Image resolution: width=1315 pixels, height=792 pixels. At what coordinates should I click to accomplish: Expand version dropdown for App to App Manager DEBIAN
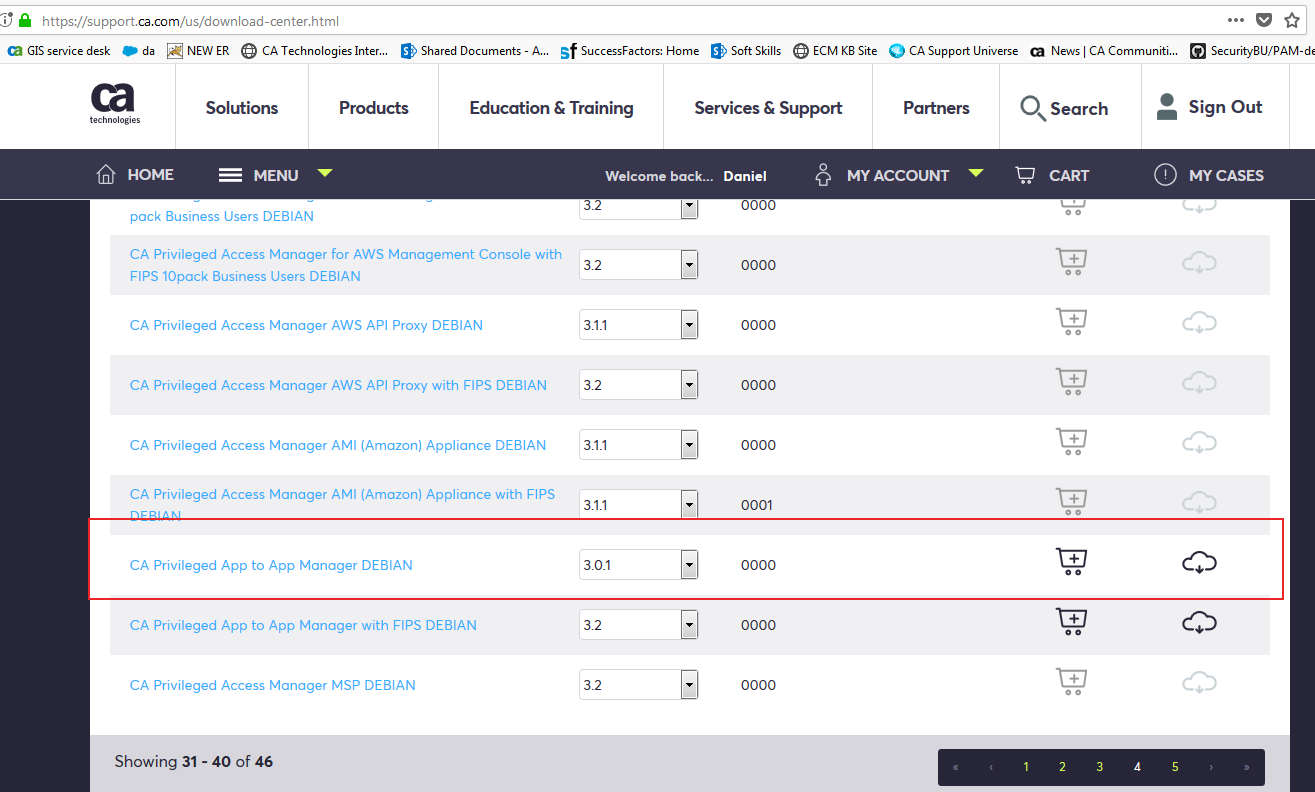(688, 565)
